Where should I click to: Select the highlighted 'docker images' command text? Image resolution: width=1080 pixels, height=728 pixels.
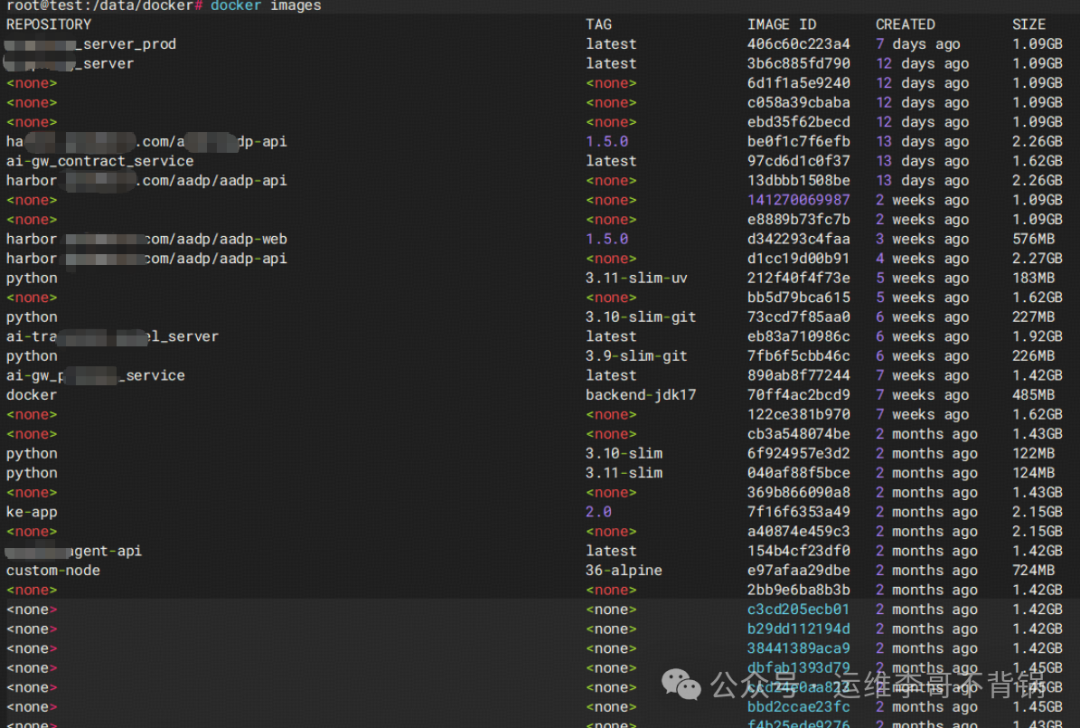point(265,6)
